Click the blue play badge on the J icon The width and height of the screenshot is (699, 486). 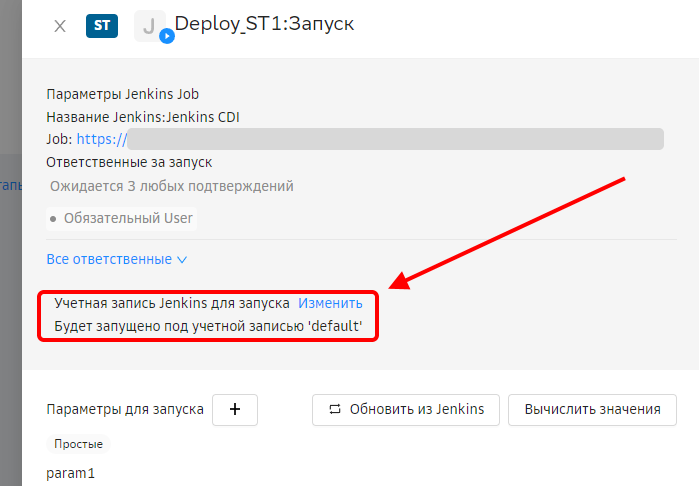coord(167,36)
